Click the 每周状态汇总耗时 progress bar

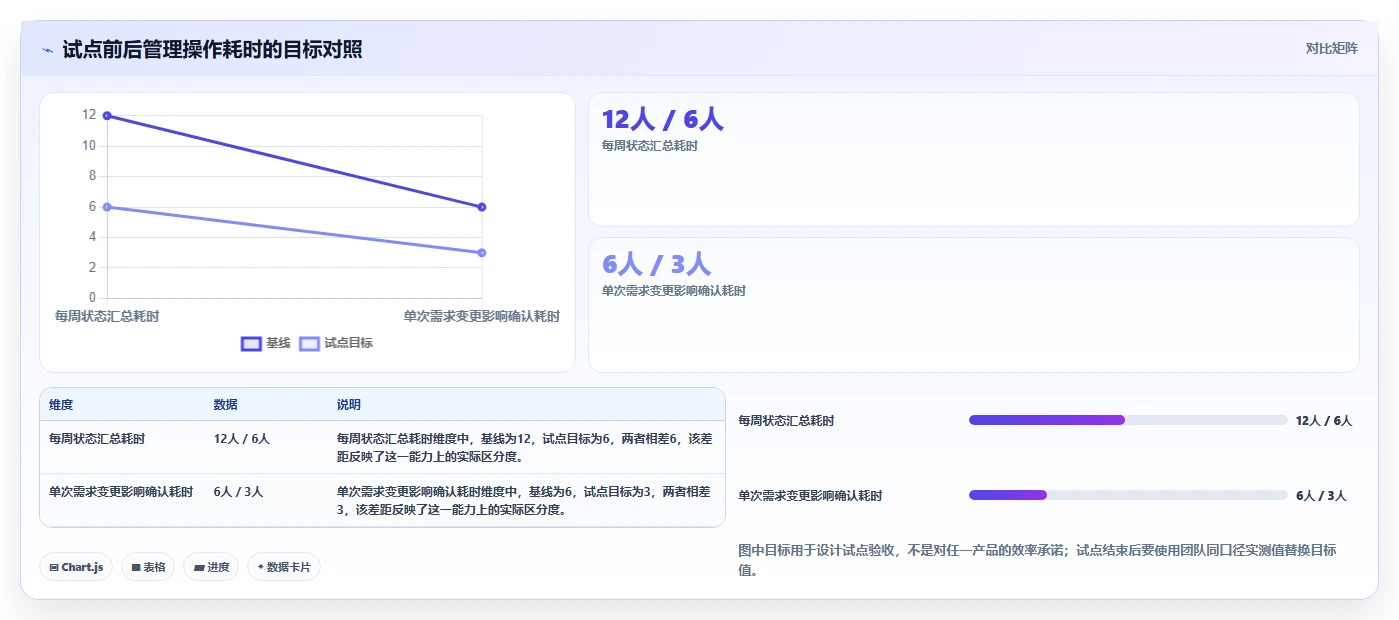coord(1128,420)
